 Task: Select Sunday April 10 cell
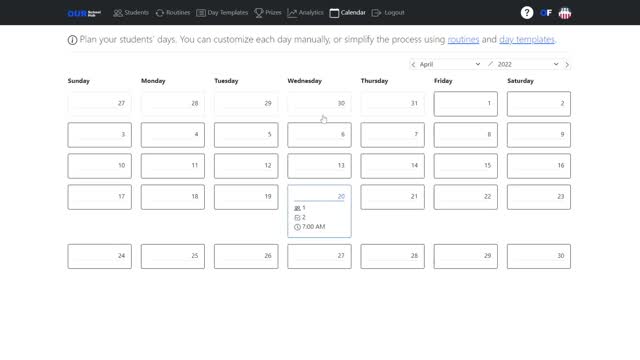point(100,166)
